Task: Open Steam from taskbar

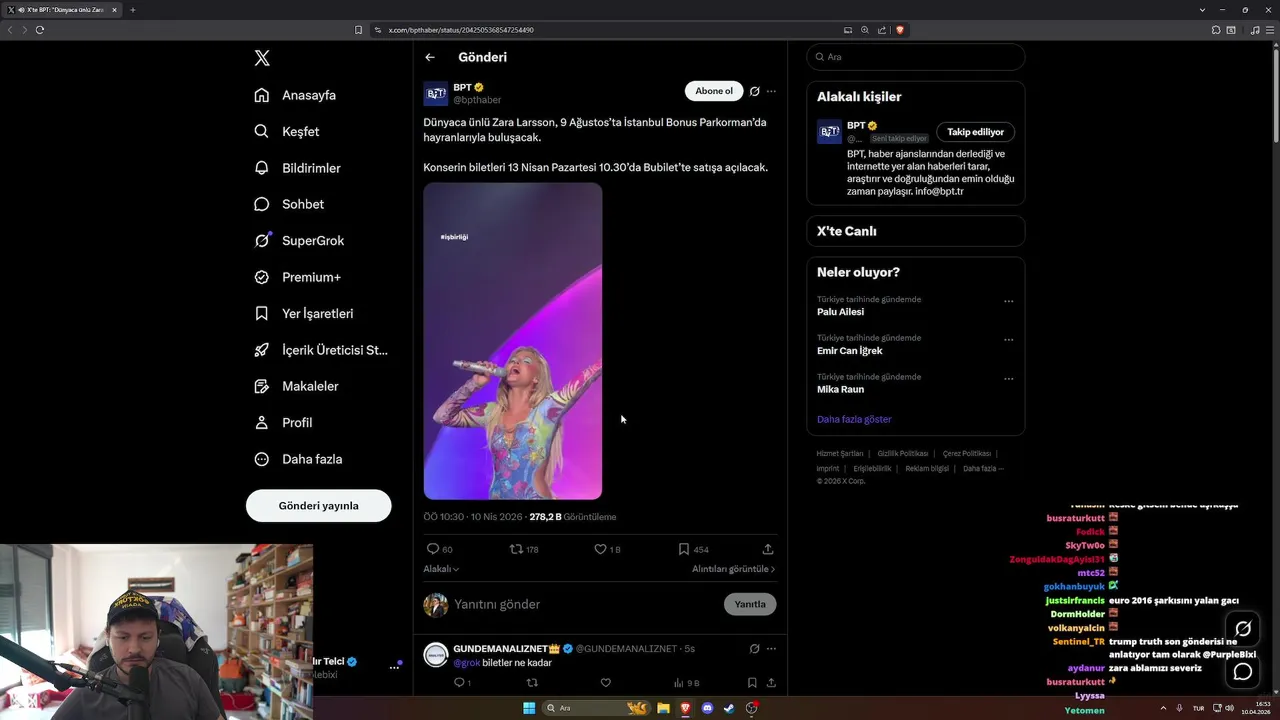Action: pos(729,708)
